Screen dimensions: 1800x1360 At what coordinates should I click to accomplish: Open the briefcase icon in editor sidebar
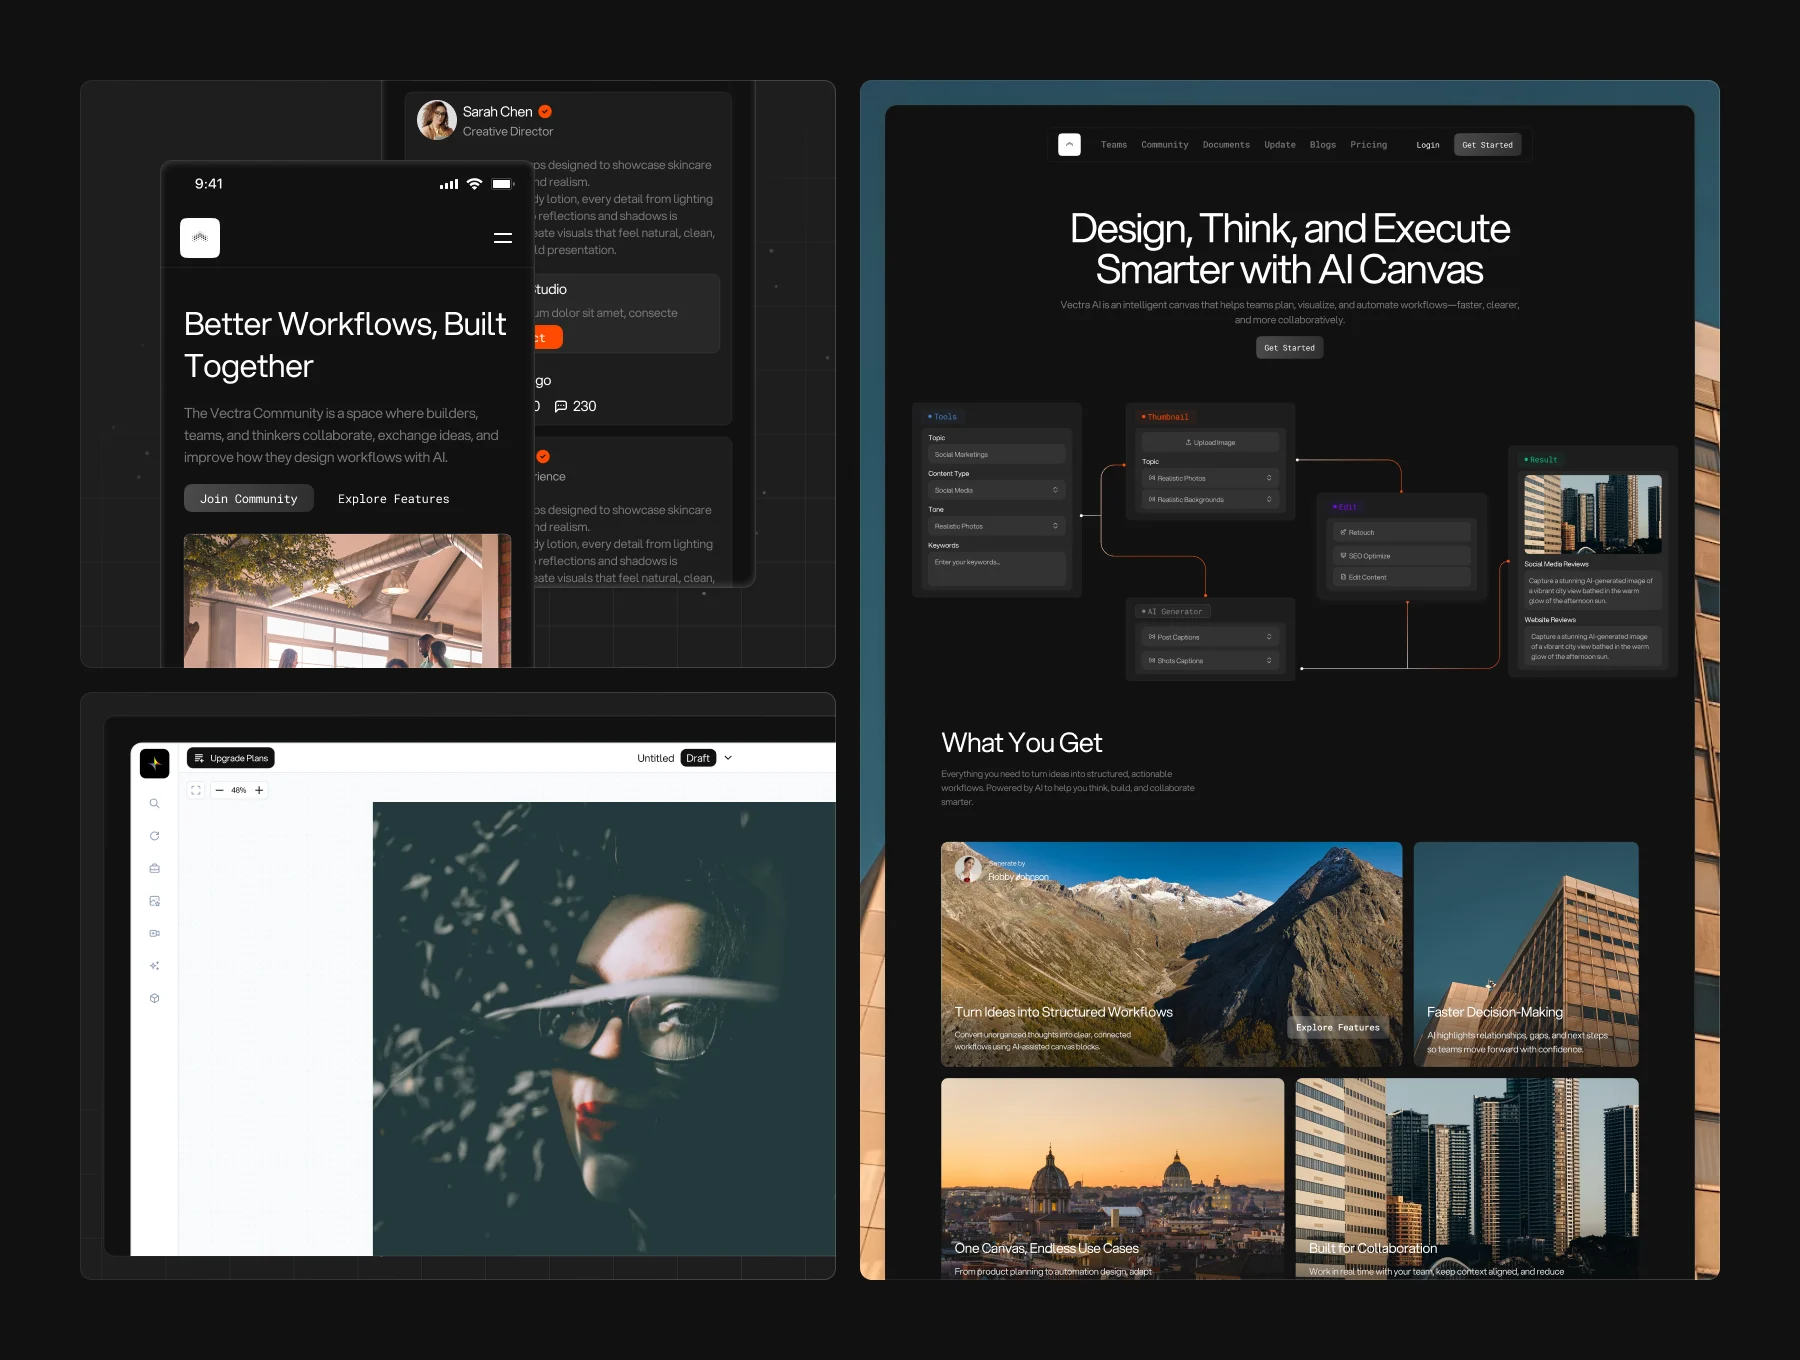click(155, 868)
